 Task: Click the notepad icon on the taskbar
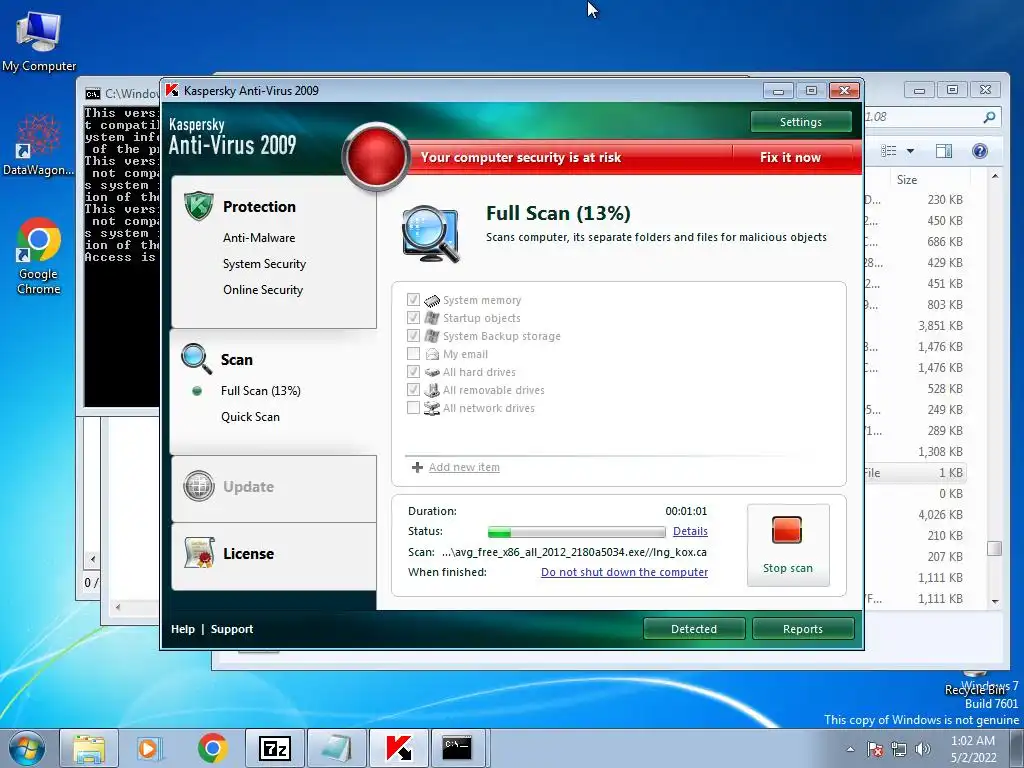pyautogui.click(x=337, y=748)
